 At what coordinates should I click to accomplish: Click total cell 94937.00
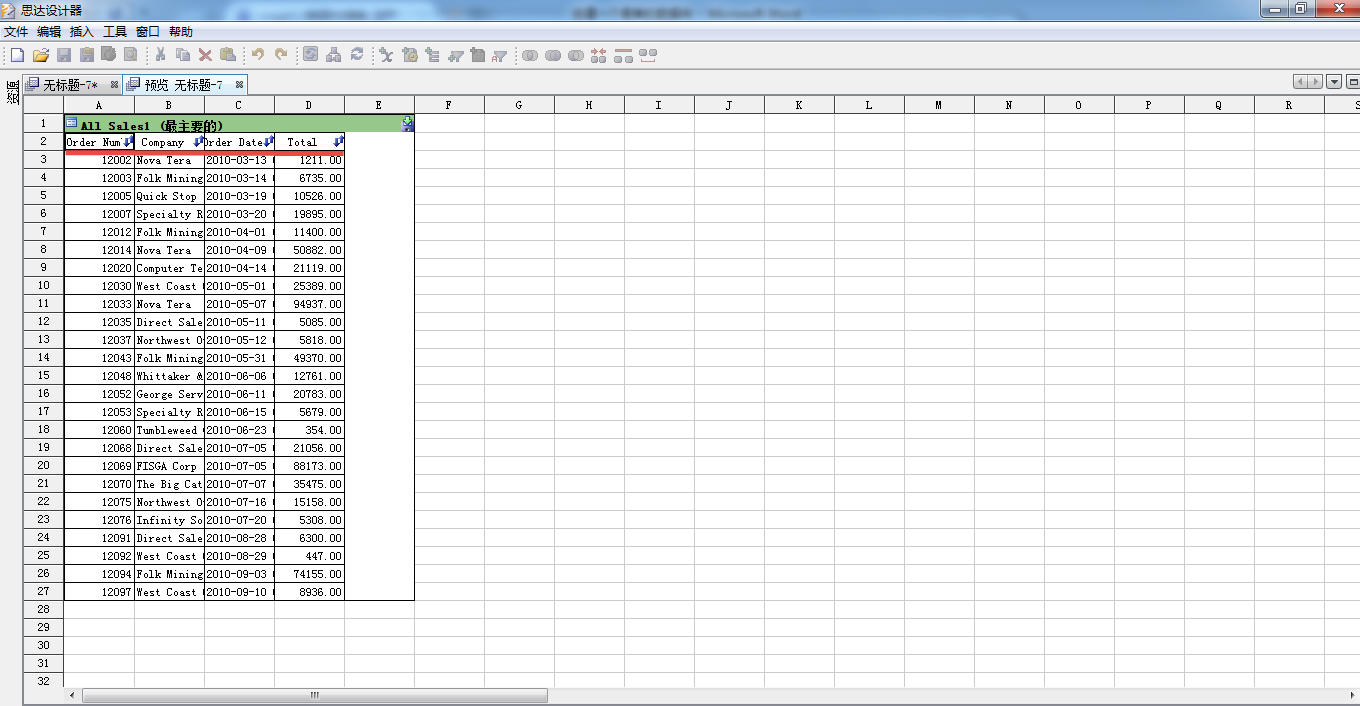click(309, 304)
